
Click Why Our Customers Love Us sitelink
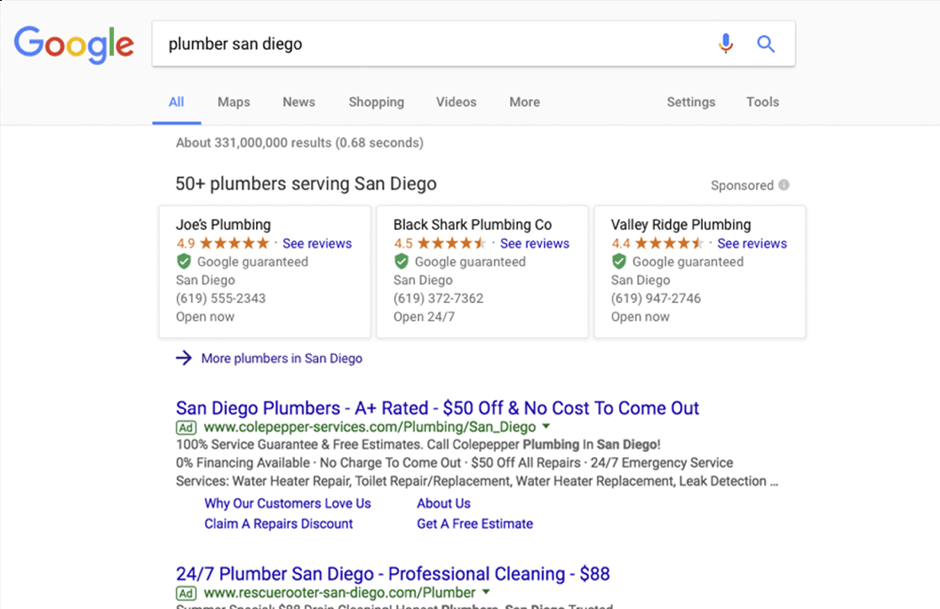point(288,504)
